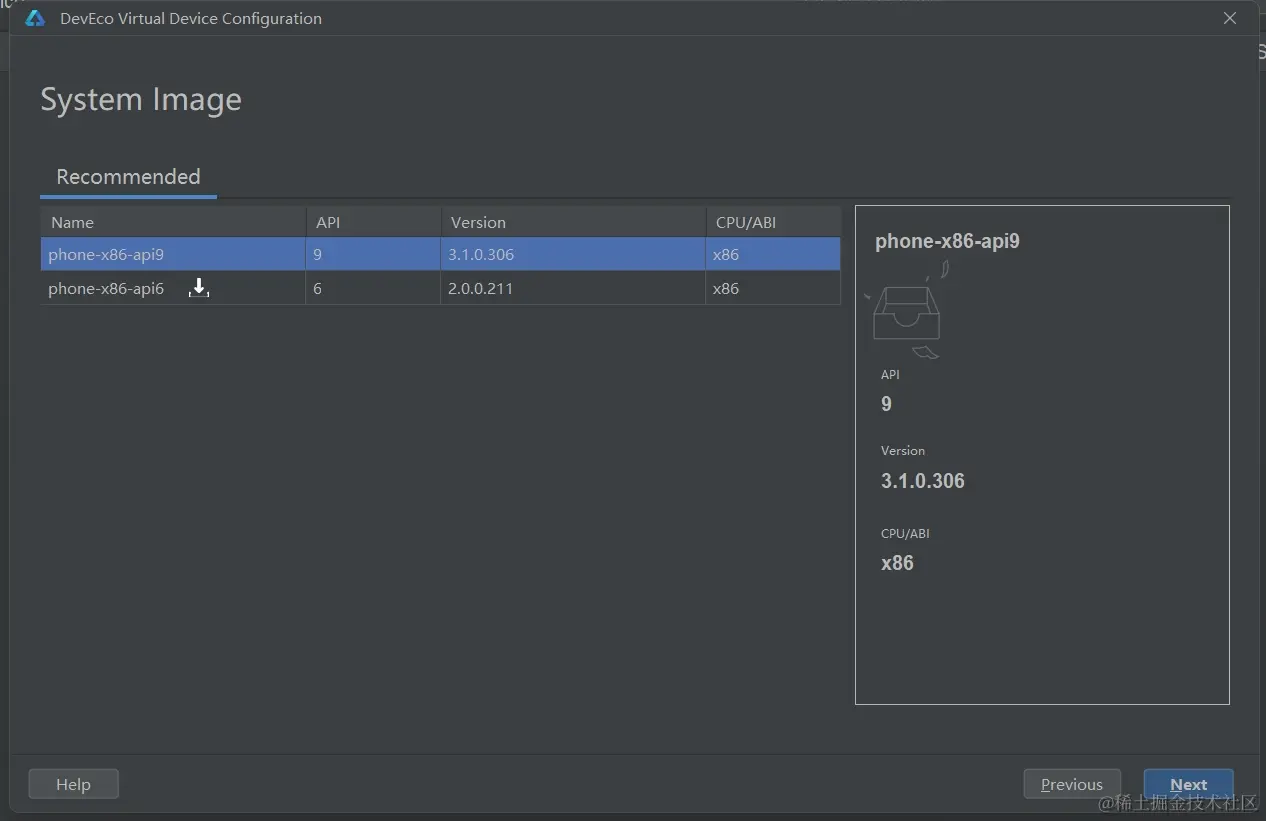The image size is (1266, 821).
Task: Click version 3.1.0.306 in details panel
Action: click(922, 481)
